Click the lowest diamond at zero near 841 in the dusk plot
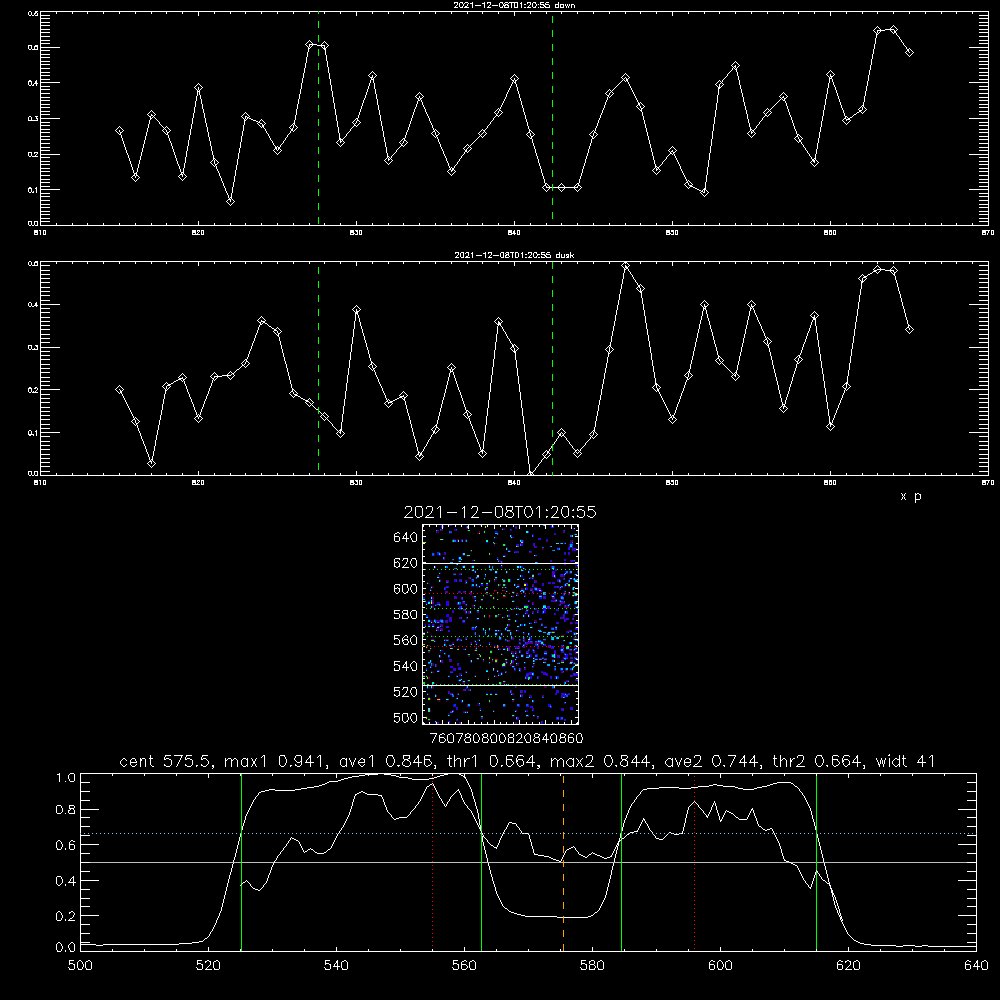1000x1000 pixels. [x=531, y=473]
